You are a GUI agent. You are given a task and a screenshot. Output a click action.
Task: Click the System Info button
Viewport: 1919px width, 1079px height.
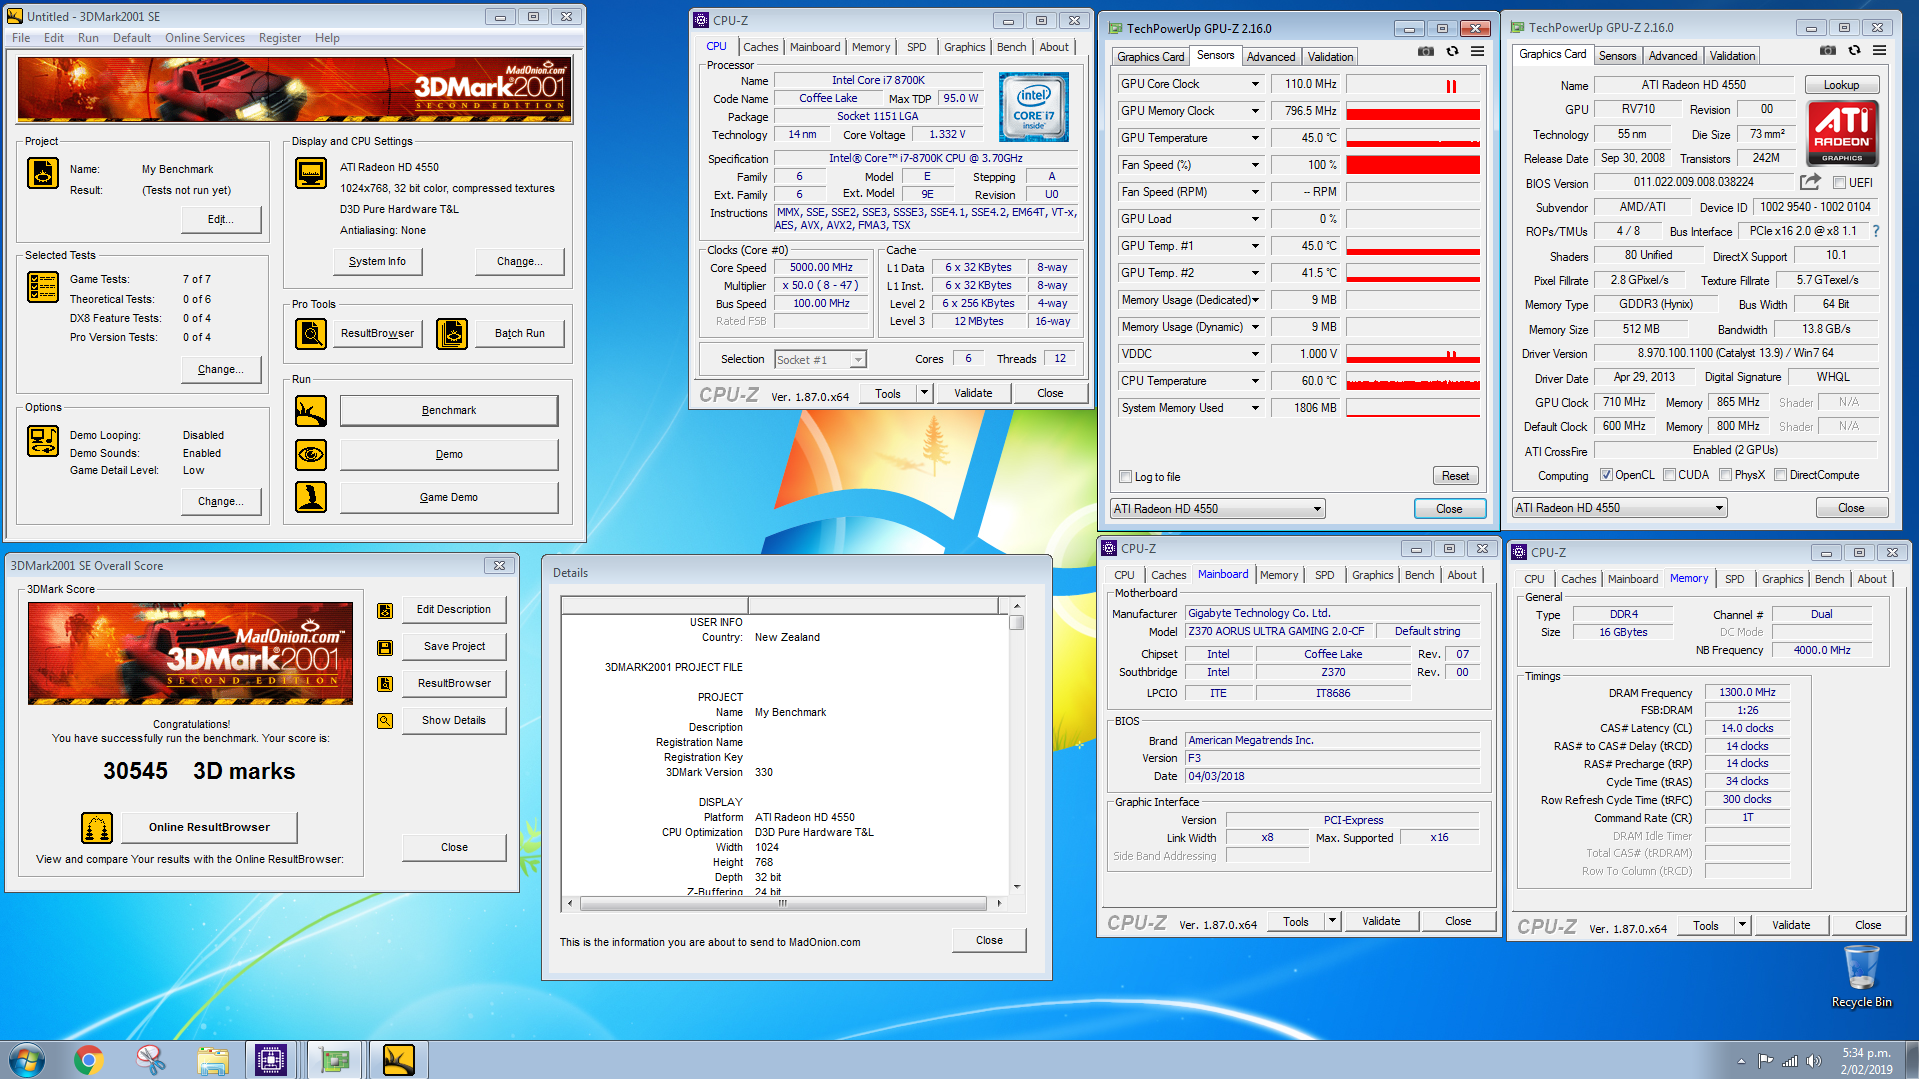pos(377,261)
